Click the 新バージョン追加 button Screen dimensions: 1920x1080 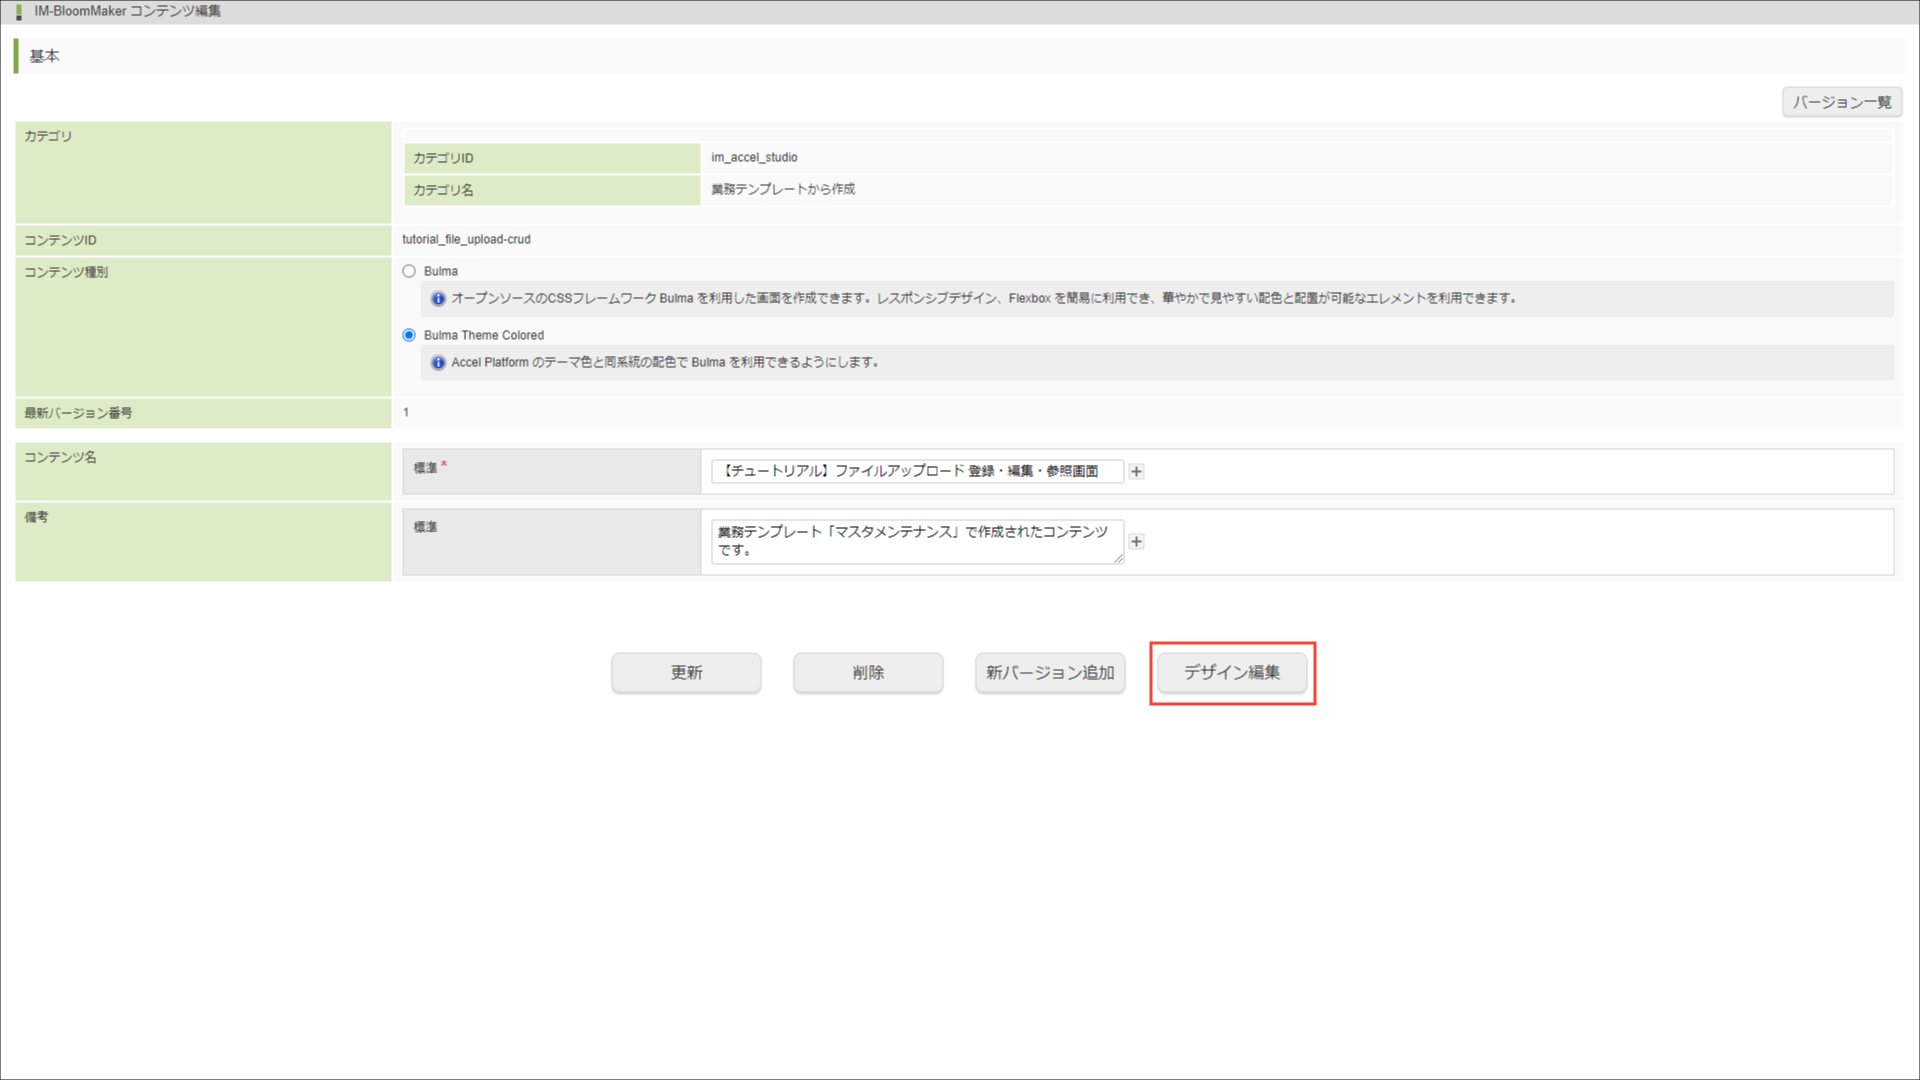coord(1050,672)
